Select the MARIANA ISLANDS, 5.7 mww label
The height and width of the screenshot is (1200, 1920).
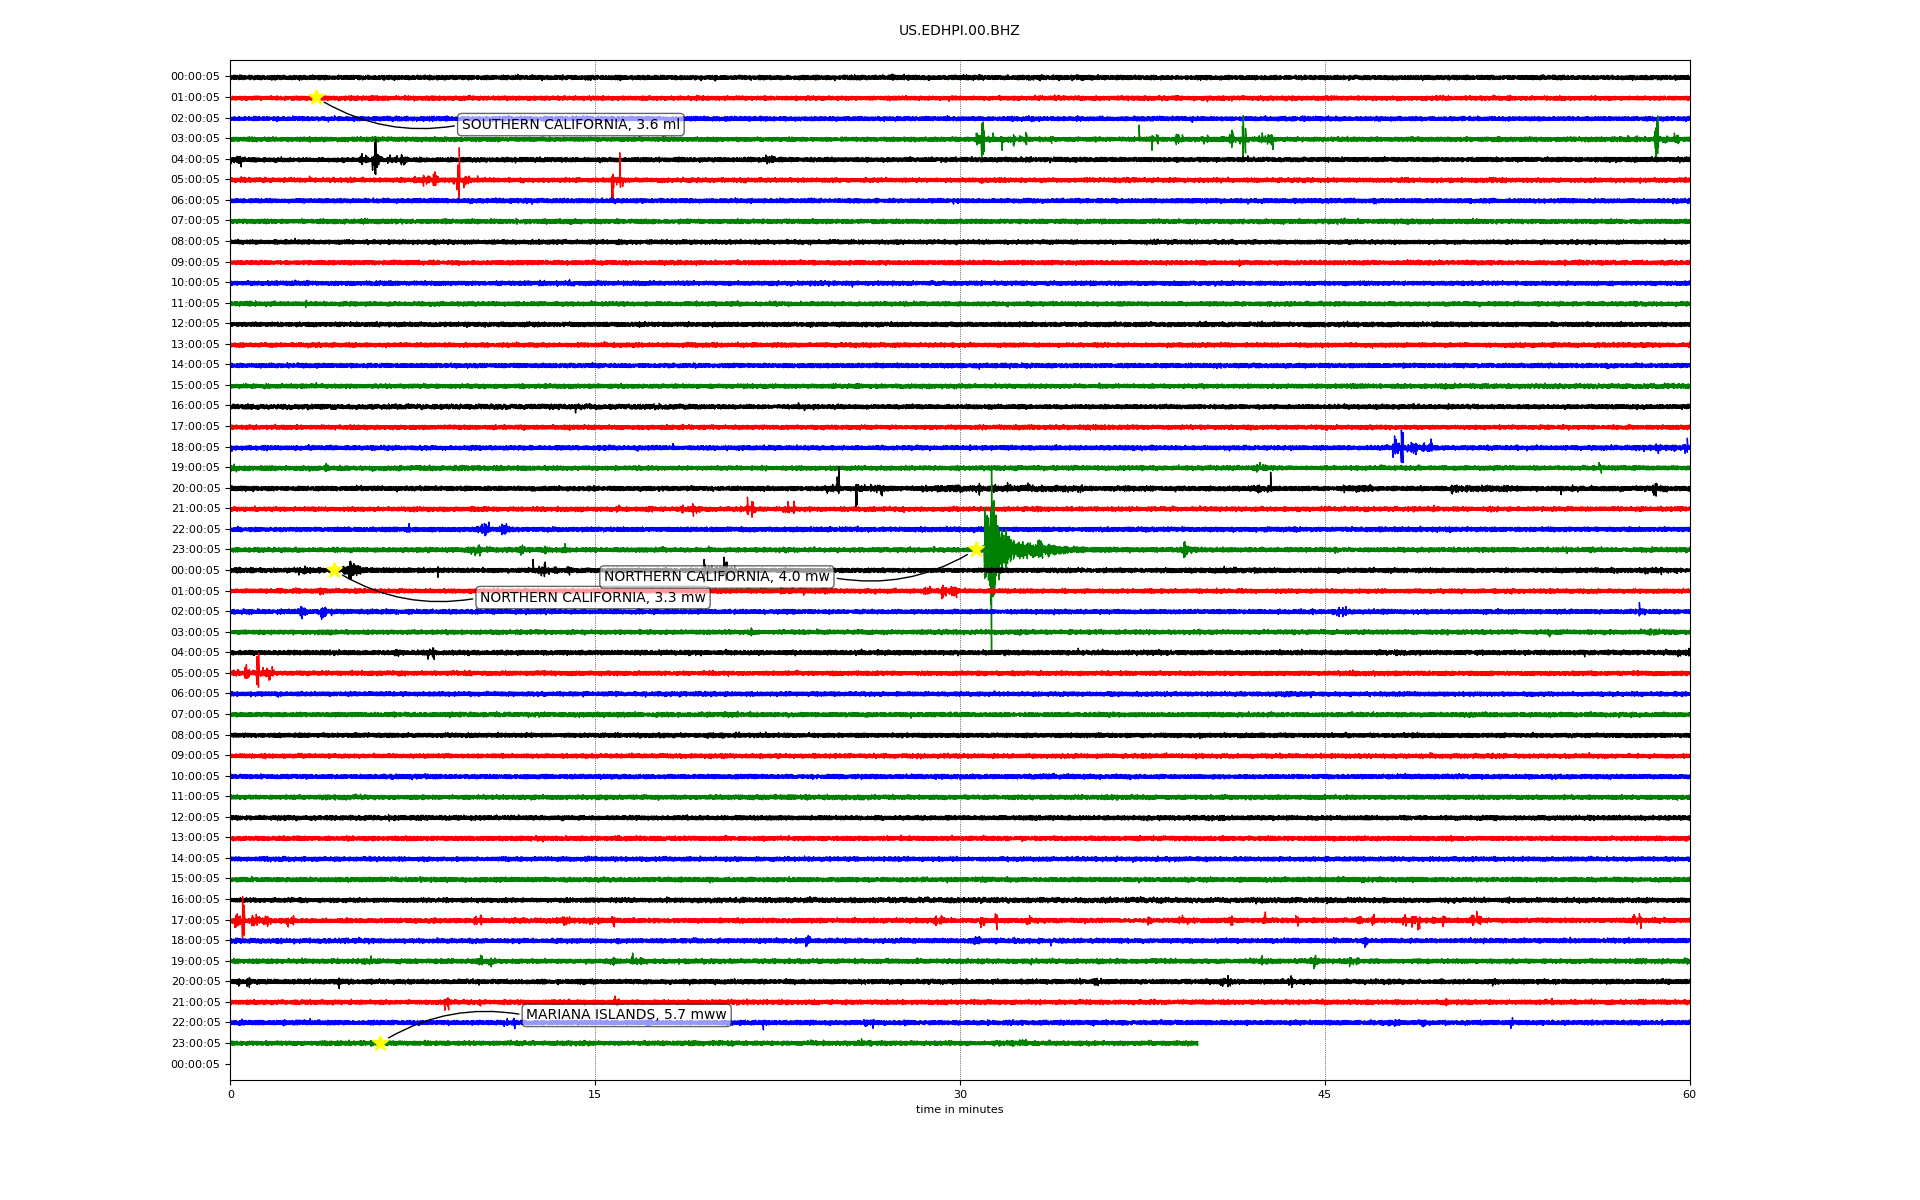point(626,1015)
